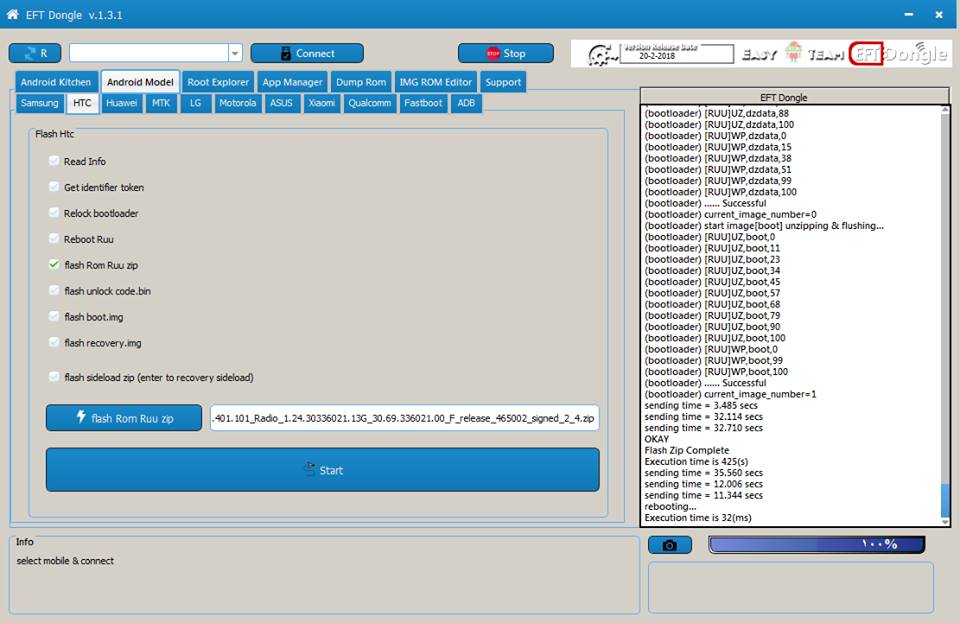Enable flash sideload zip checkbox

pos(54,377)
